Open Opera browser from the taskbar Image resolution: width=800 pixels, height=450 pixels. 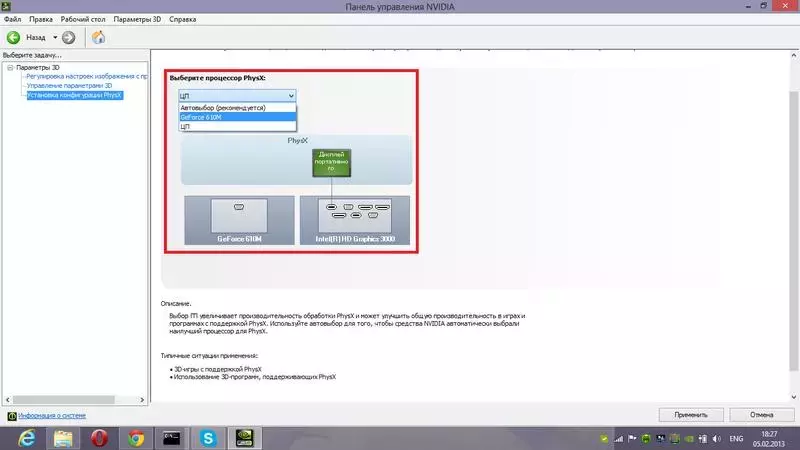99,438
